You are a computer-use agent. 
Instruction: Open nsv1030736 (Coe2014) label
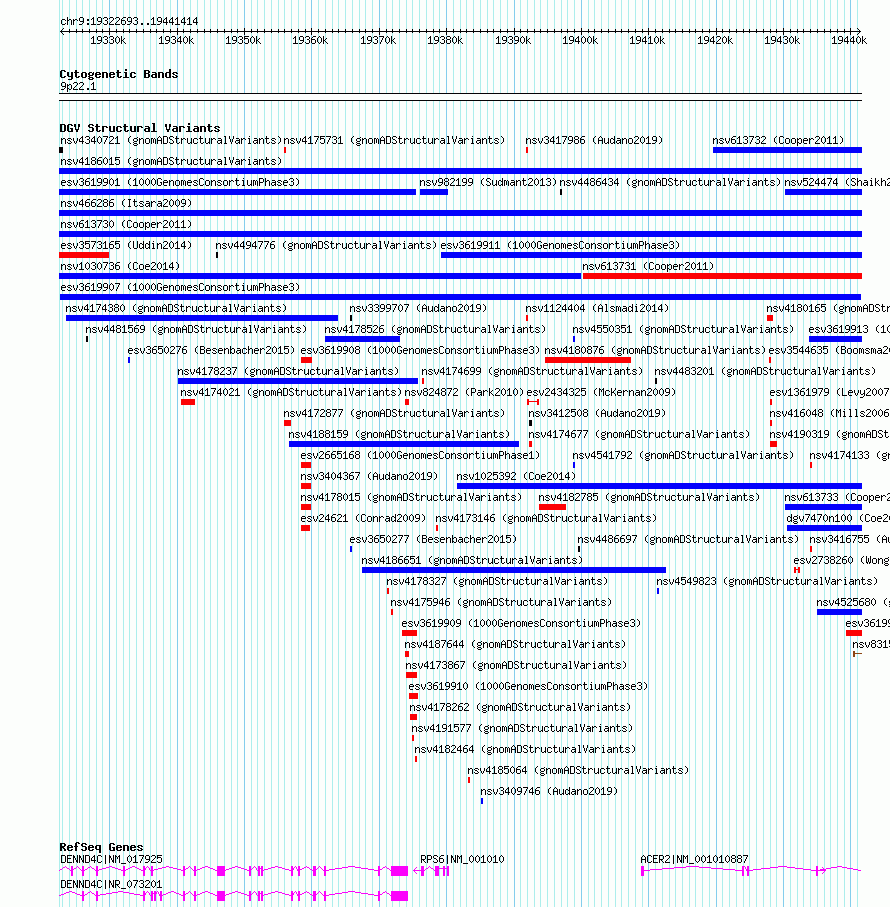pos(120,266)
